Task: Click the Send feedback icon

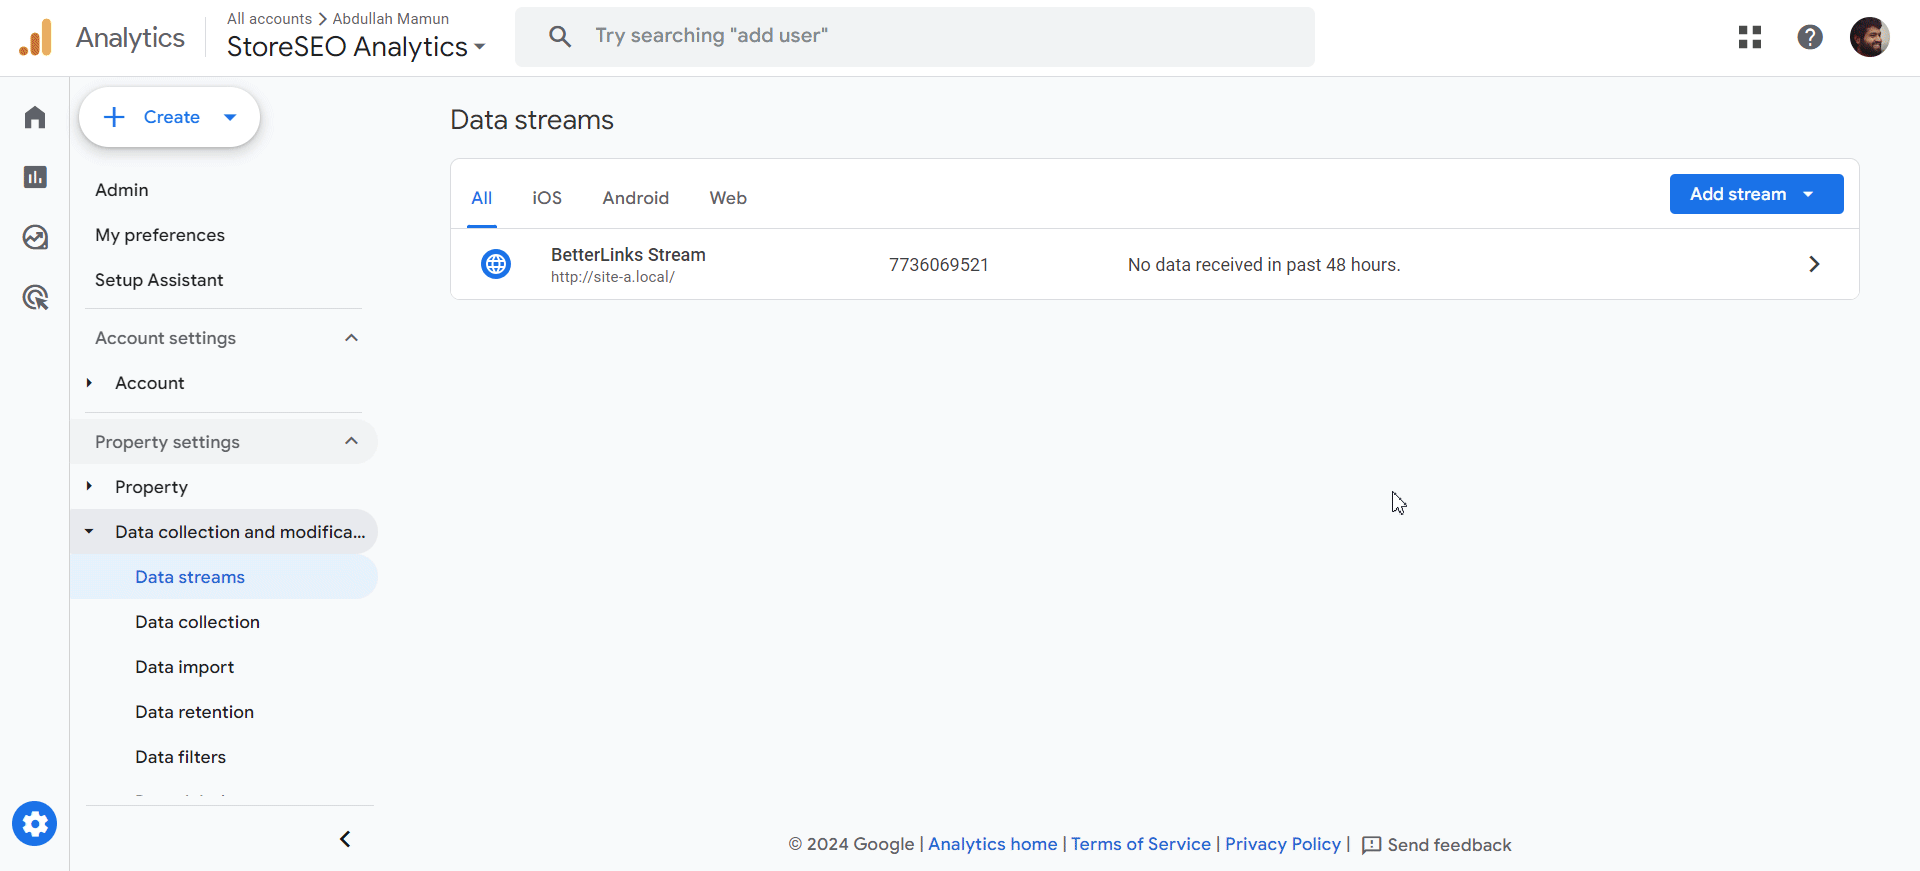Action: [x=1372, y=845]
